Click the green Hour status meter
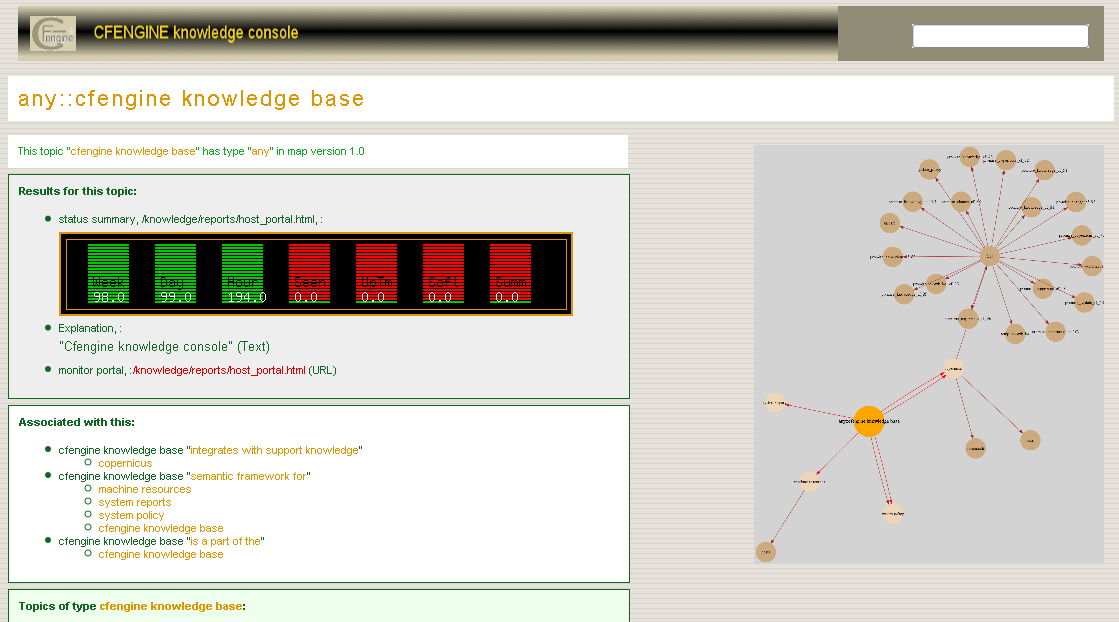 click(x=242, y=274)
